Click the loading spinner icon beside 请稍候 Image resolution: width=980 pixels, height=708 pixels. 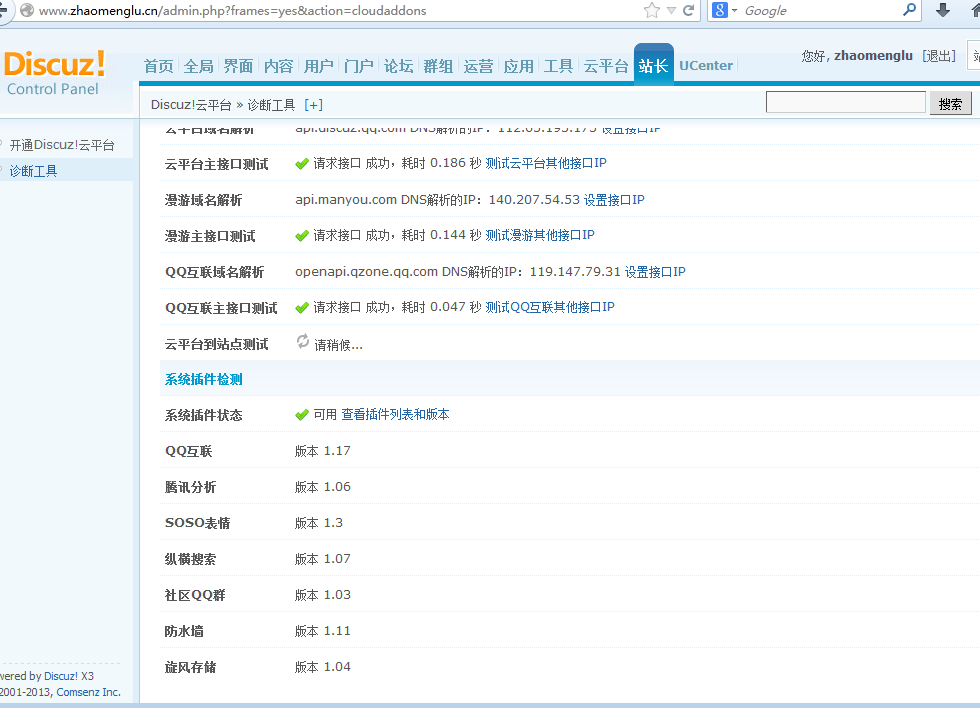pos(302,341)
